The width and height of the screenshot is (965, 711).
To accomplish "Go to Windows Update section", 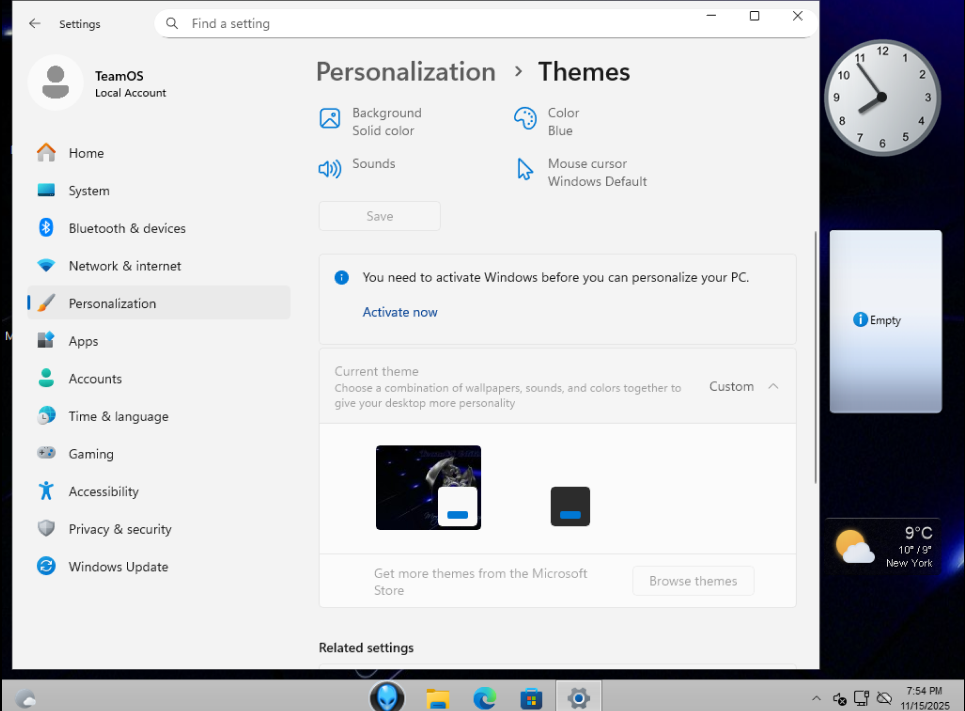I will pos(118,567).
